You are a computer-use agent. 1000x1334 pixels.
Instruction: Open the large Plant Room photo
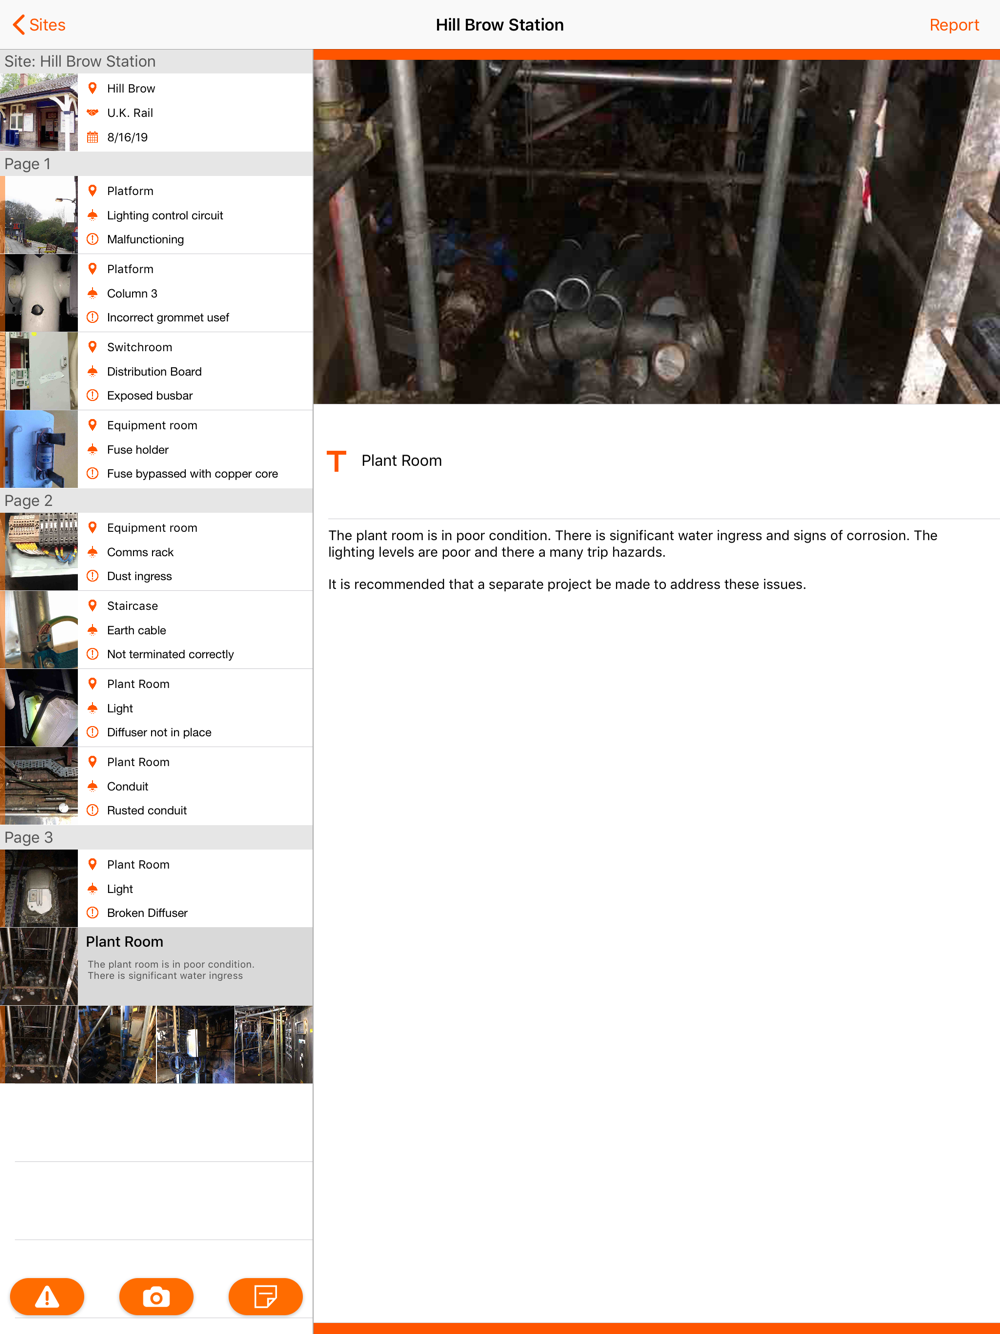point(657,232)
